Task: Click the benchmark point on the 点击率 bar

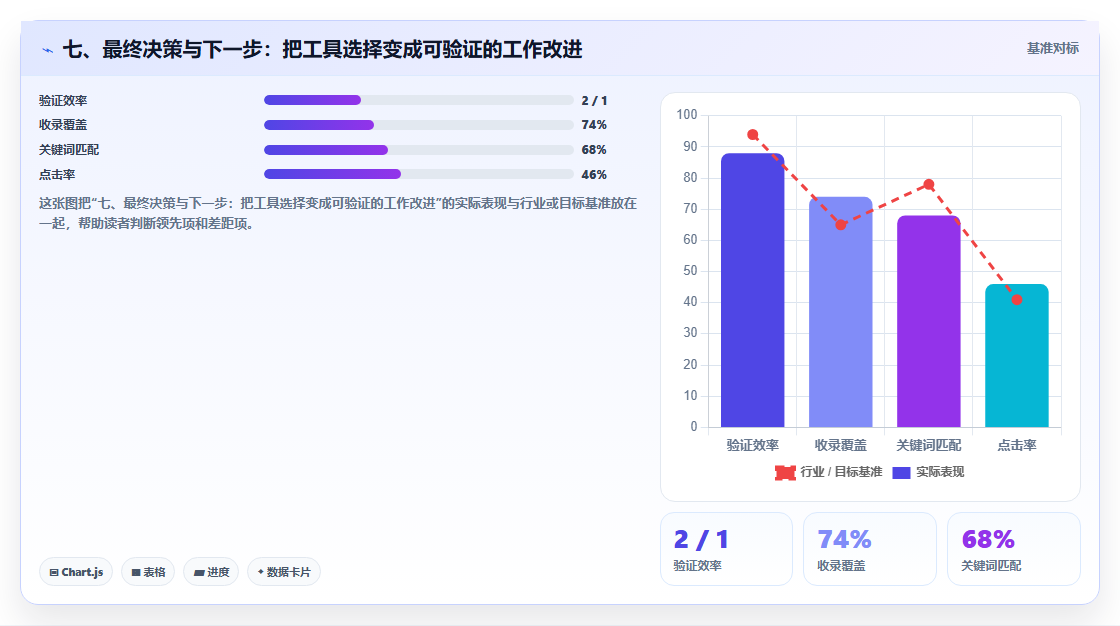Action: click(x=1016, y=299)
